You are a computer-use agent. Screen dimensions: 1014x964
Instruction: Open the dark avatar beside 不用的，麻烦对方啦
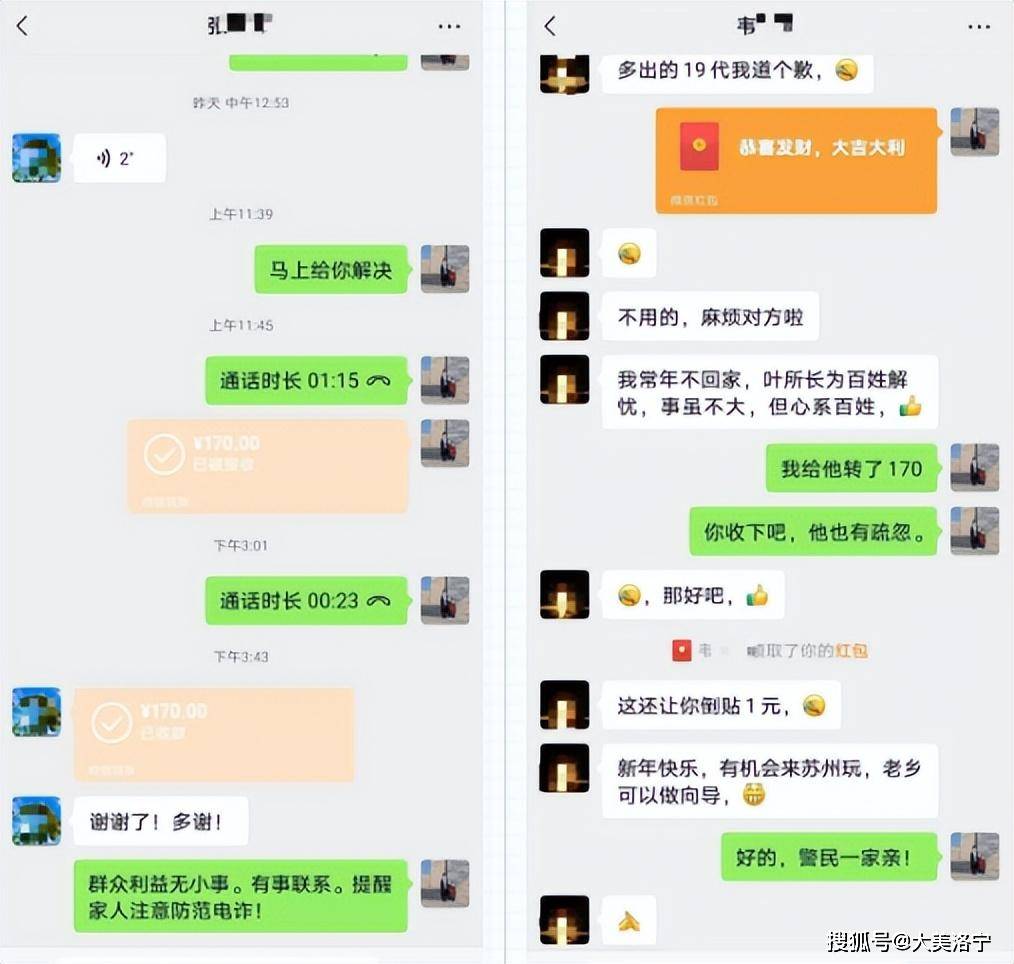(565, 316)
